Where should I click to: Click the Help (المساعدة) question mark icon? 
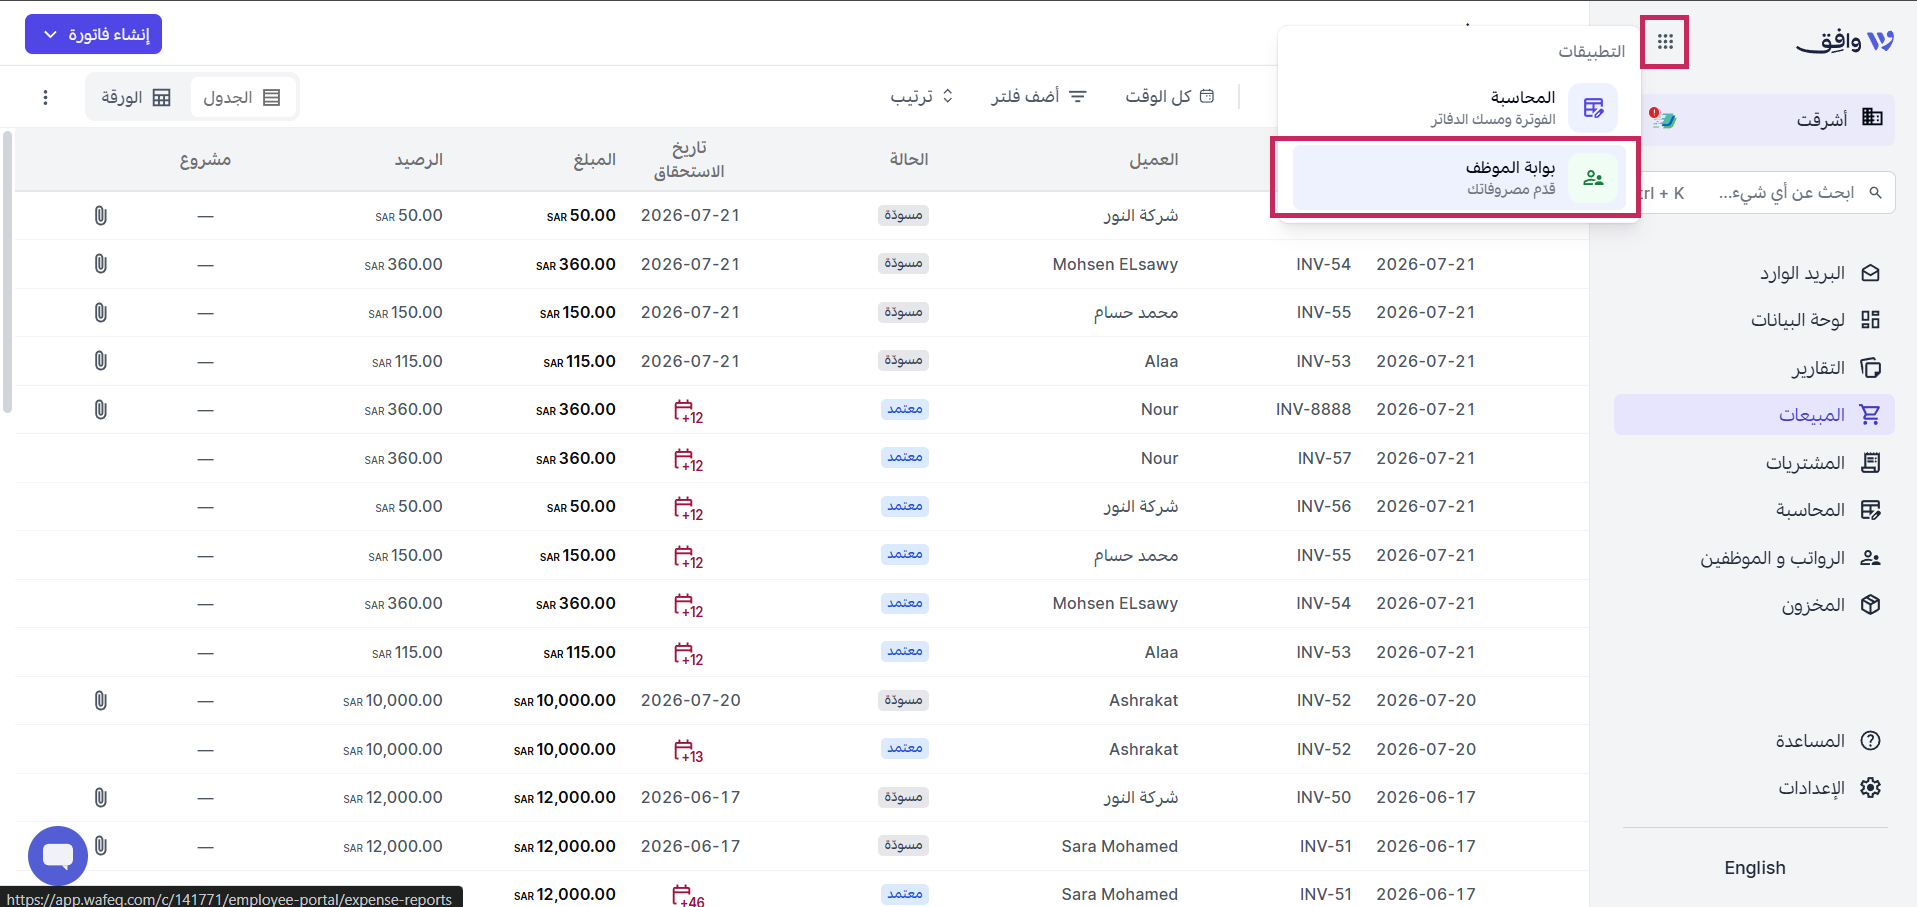pos(1871,741)
